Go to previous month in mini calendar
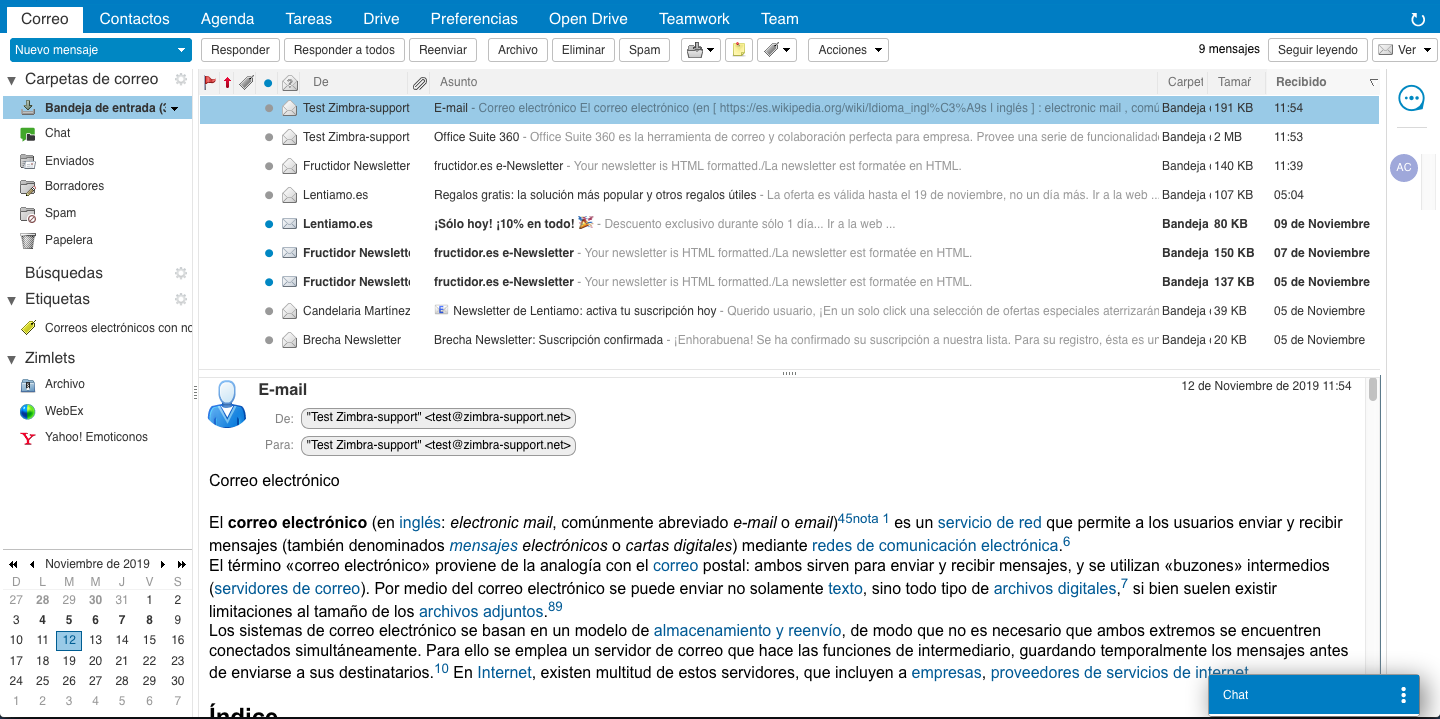1440x719 pixels. tap(32, 564)
